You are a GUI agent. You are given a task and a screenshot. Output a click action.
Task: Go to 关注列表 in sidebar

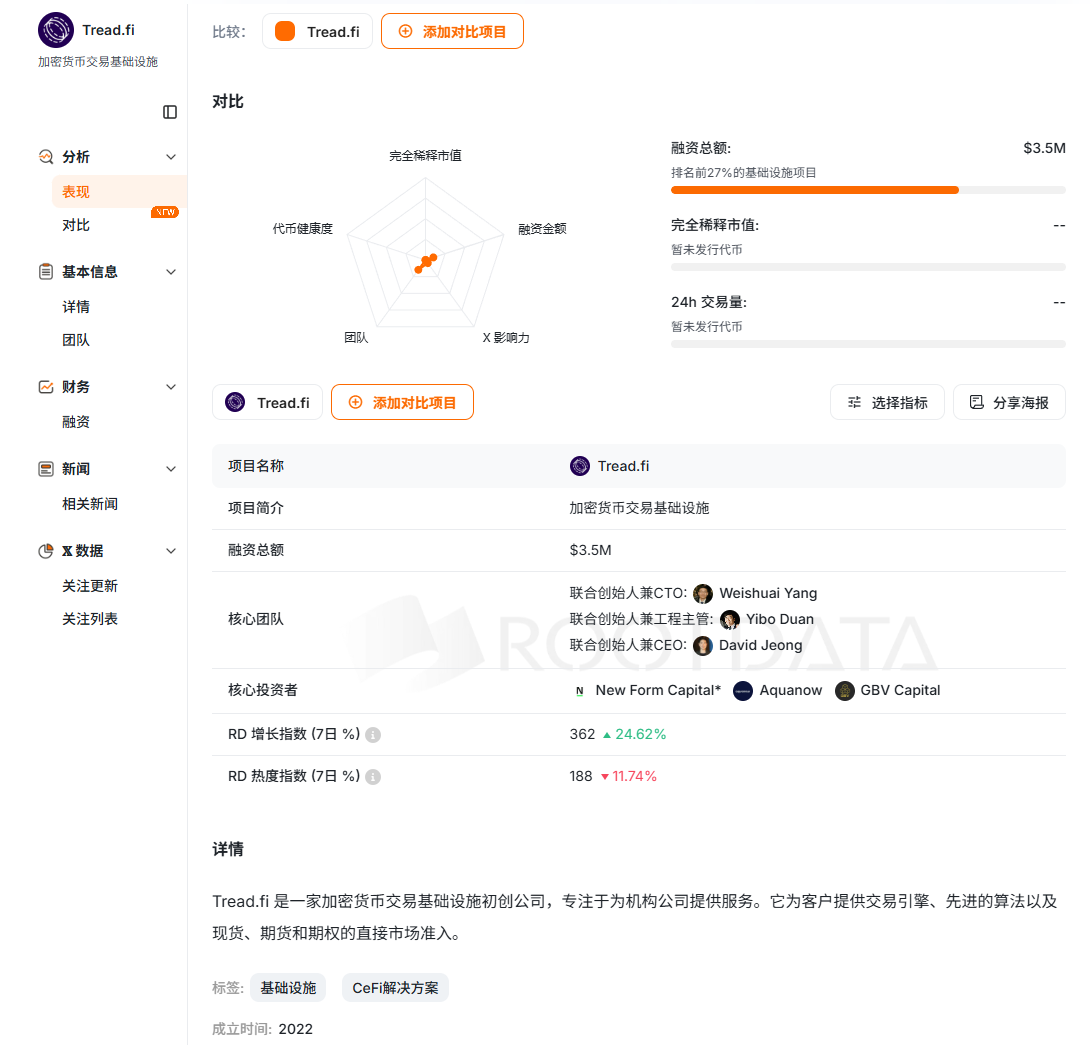[90, 619]
